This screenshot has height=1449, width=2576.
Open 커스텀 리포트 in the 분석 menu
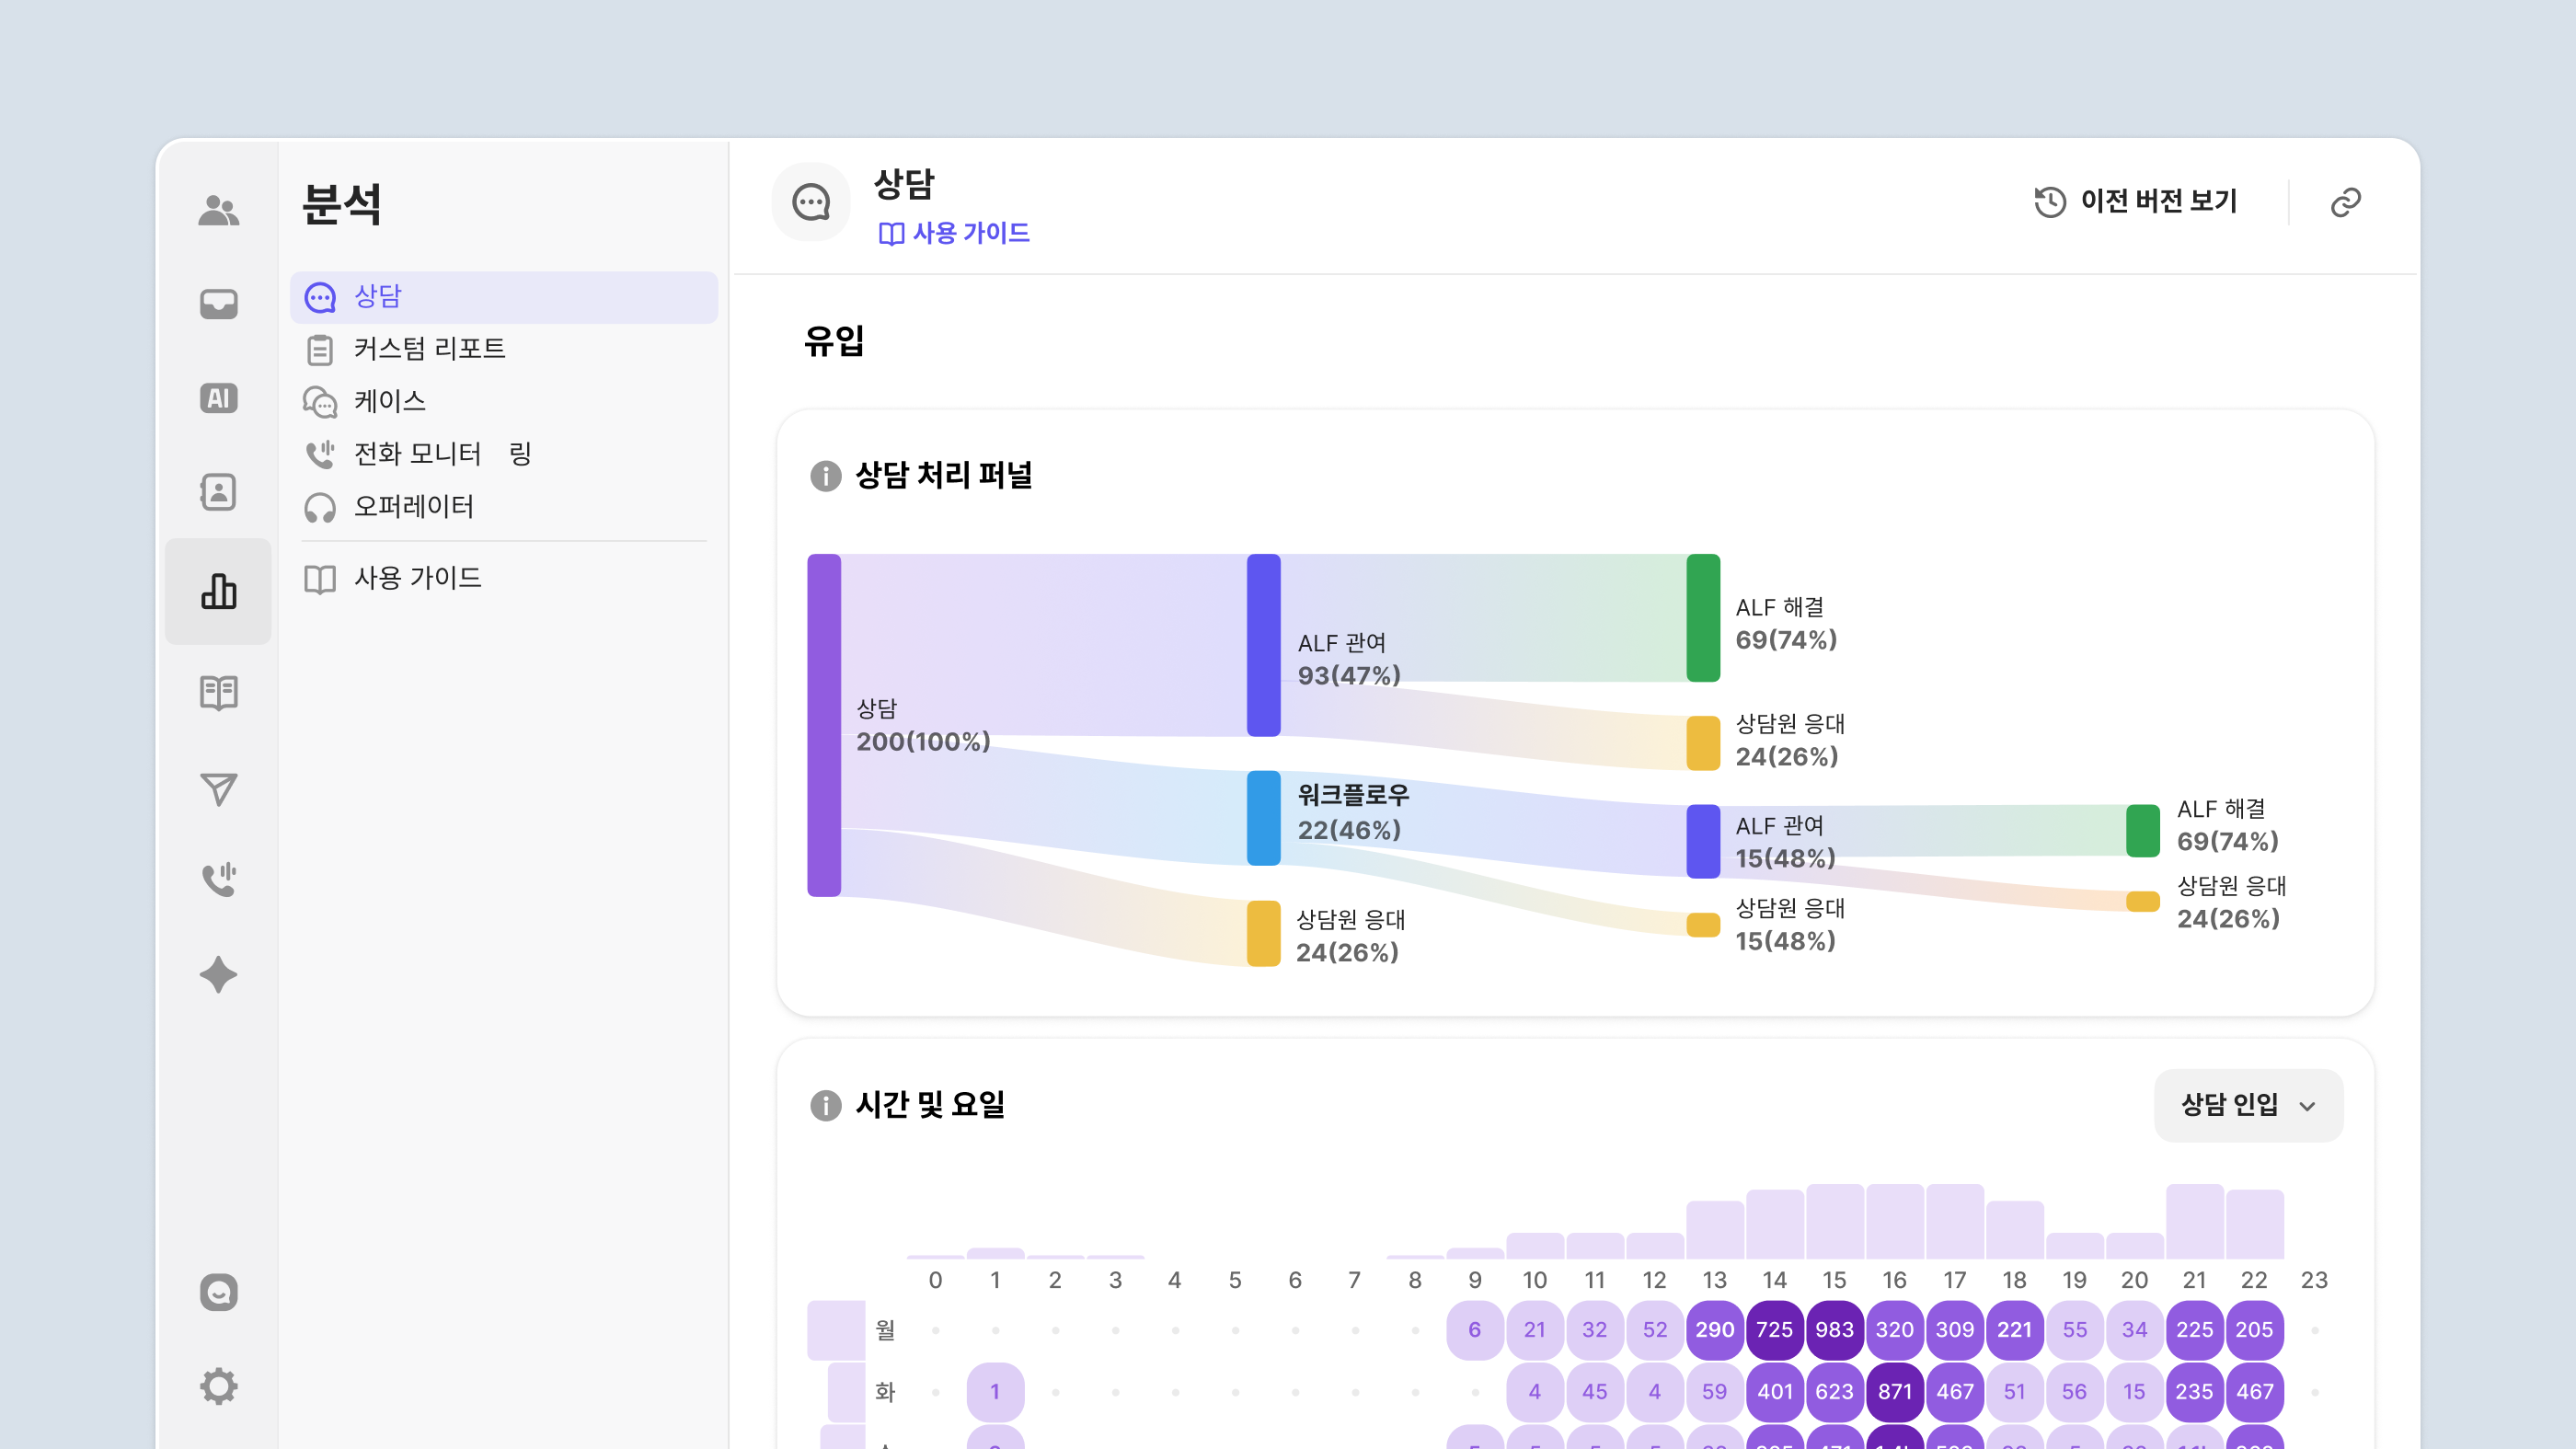(x=504, y=349)
